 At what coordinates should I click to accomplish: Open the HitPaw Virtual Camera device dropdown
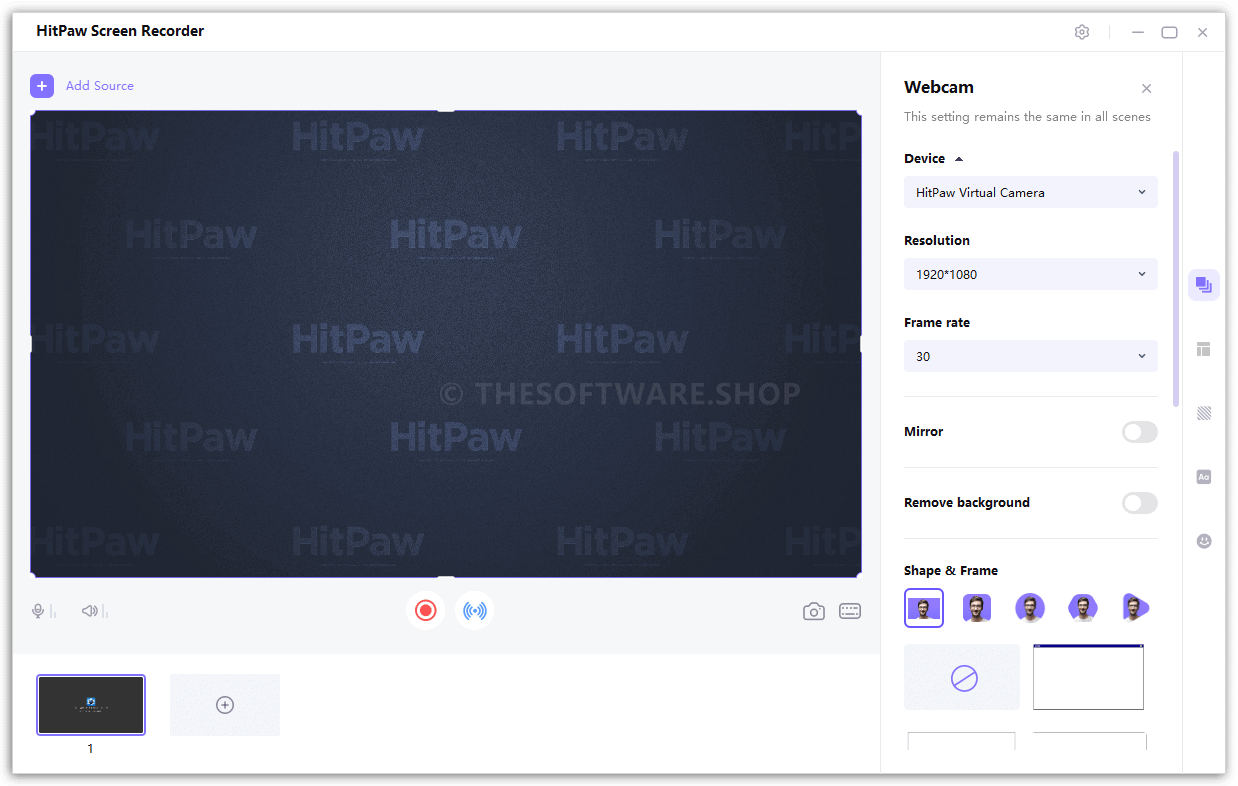[1031, 192]
